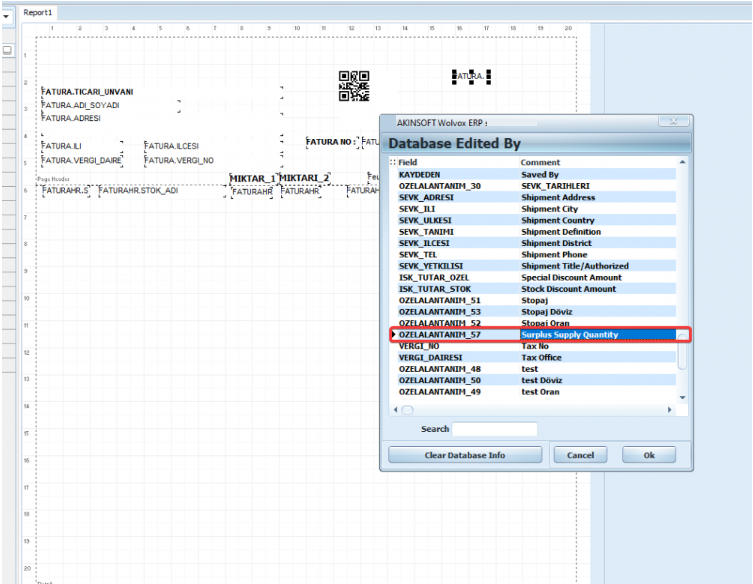Select the MIKTARI_2 column header

click(x=304, y=178)
